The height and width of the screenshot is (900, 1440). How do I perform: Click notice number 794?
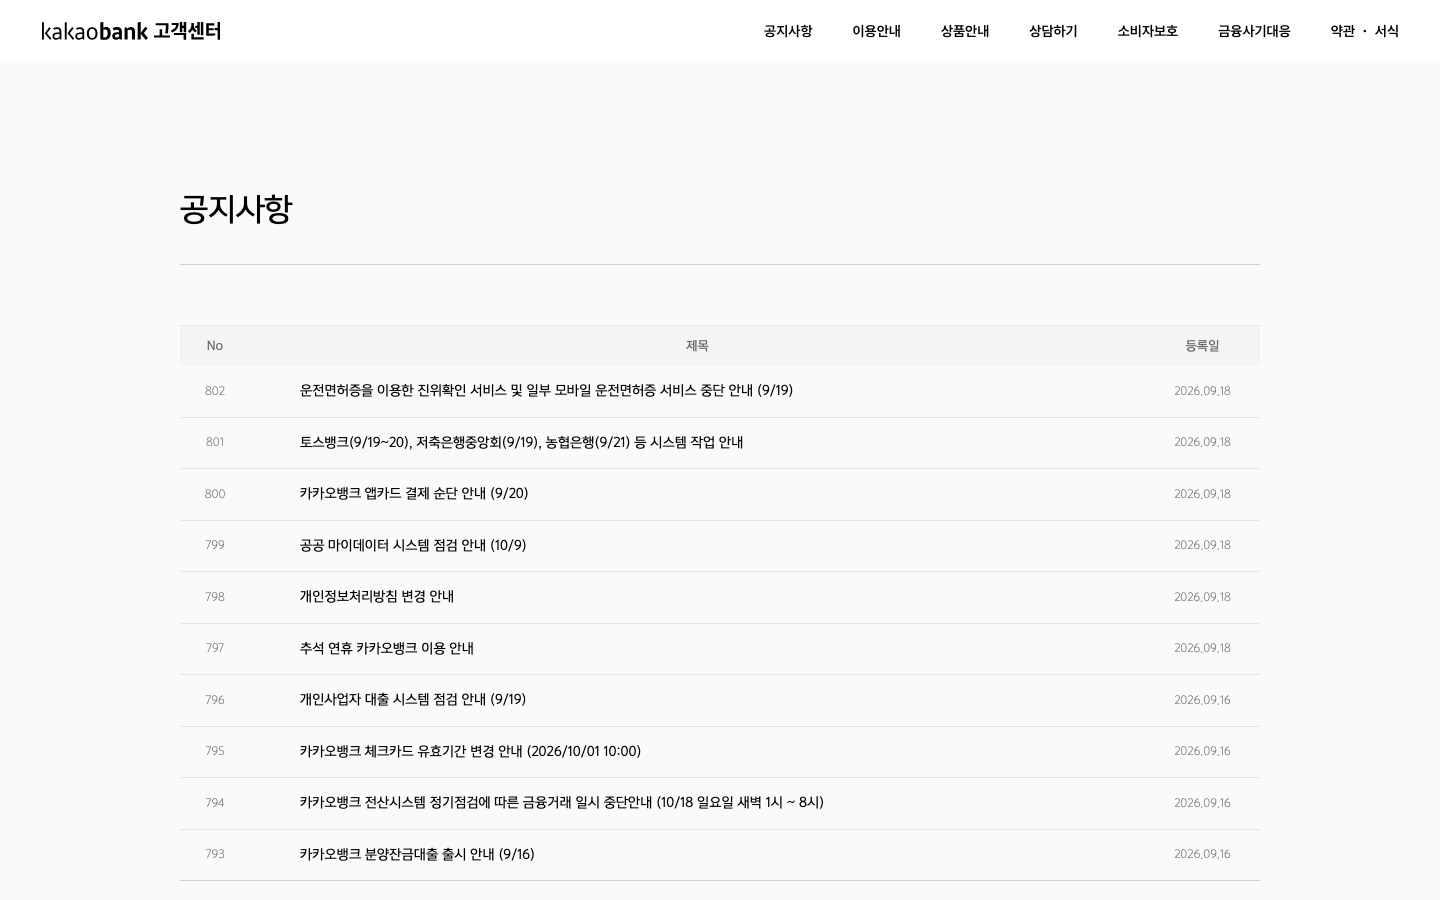215,803
